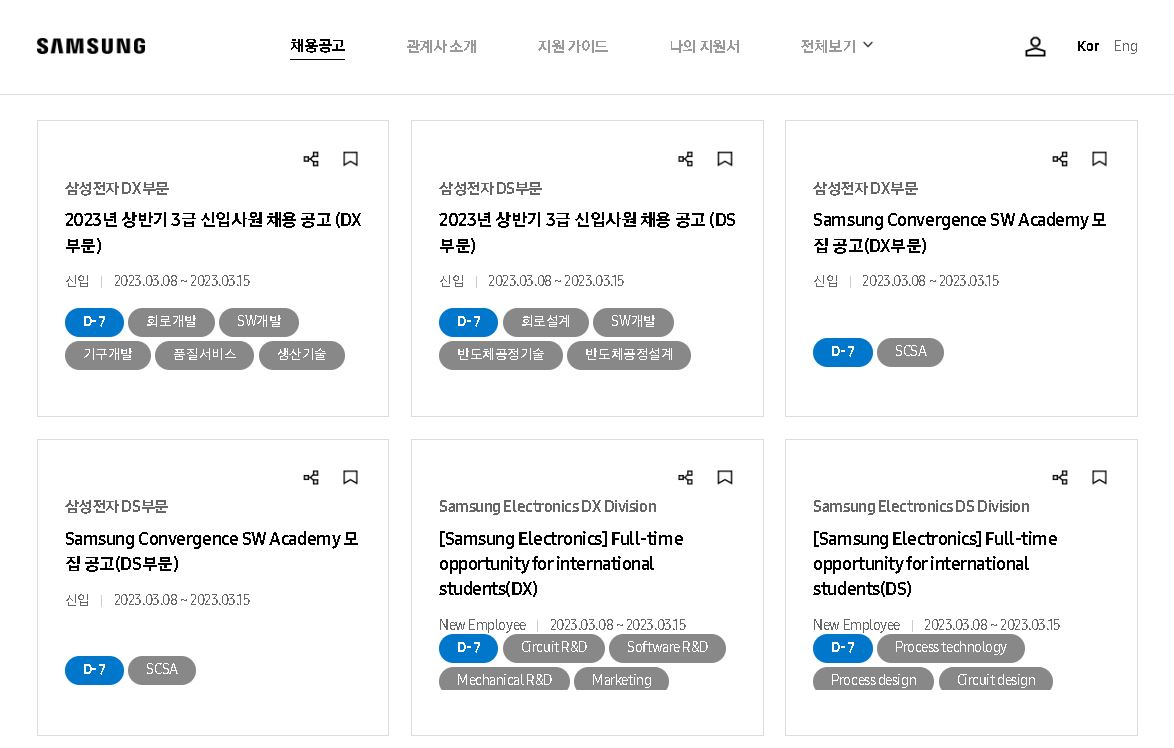Click the Software R&D tag
This screenshot has height=748, width=1174.
click(x=667, y=648)
